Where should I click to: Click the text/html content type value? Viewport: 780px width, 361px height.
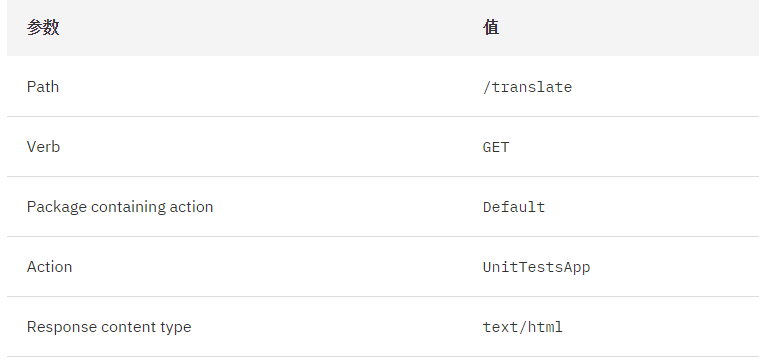[x=523, y=327]
